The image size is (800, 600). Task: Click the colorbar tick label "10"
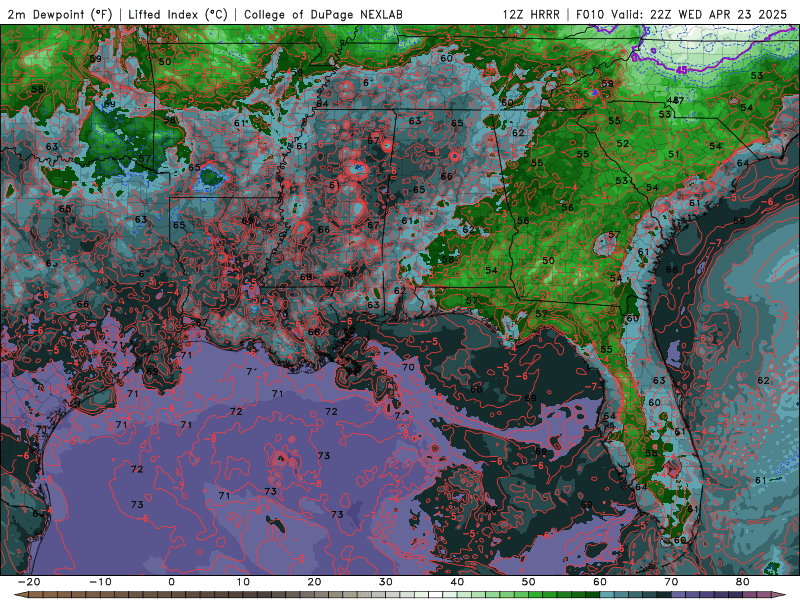pyautogui.click(x=243, y=582)
